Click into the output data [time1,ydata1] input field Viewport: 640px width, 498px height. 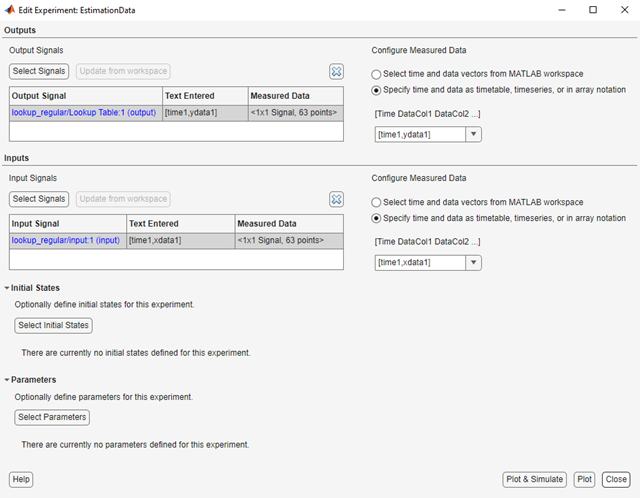420,134
